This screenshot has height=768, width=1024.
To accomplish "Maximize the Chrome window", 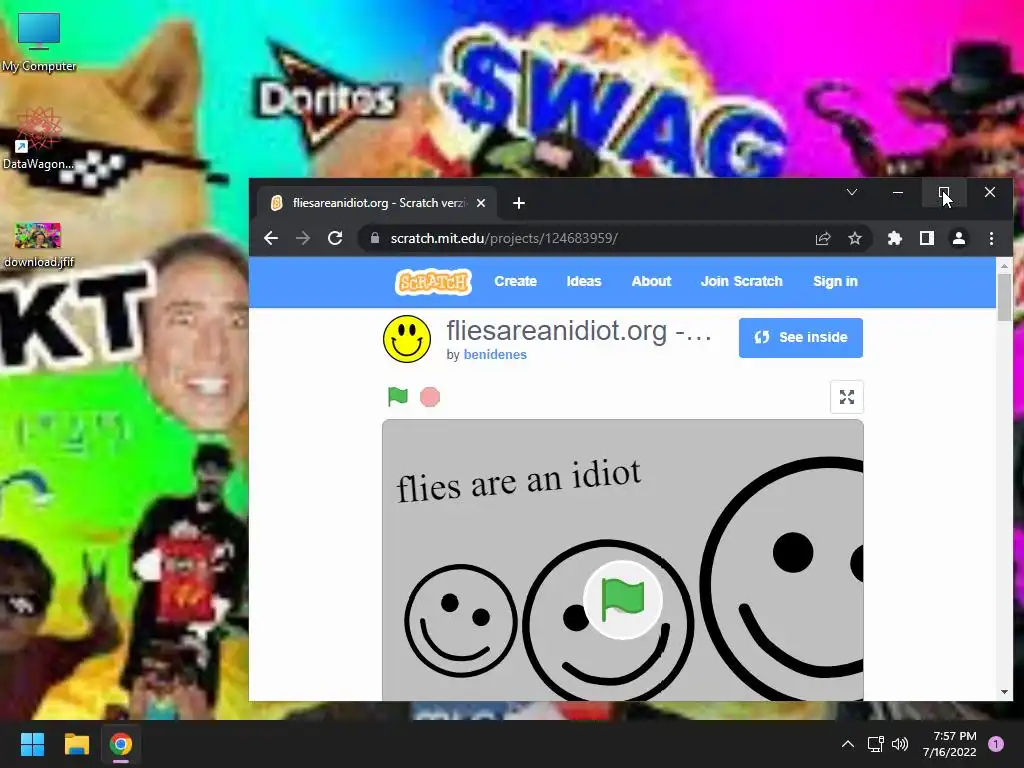I will coord(944,193).
